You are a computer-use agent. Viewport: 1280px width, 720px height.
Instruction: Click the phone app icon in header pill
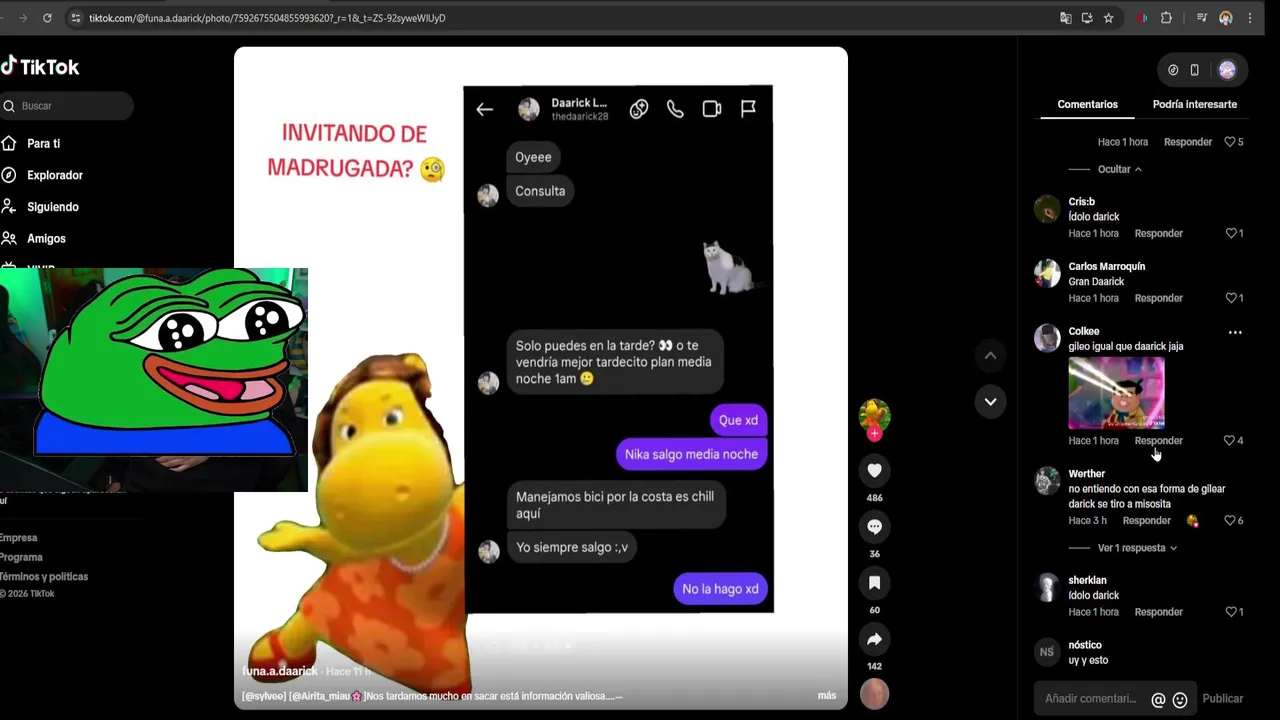pyautogui.click(x=1194, y=70)
